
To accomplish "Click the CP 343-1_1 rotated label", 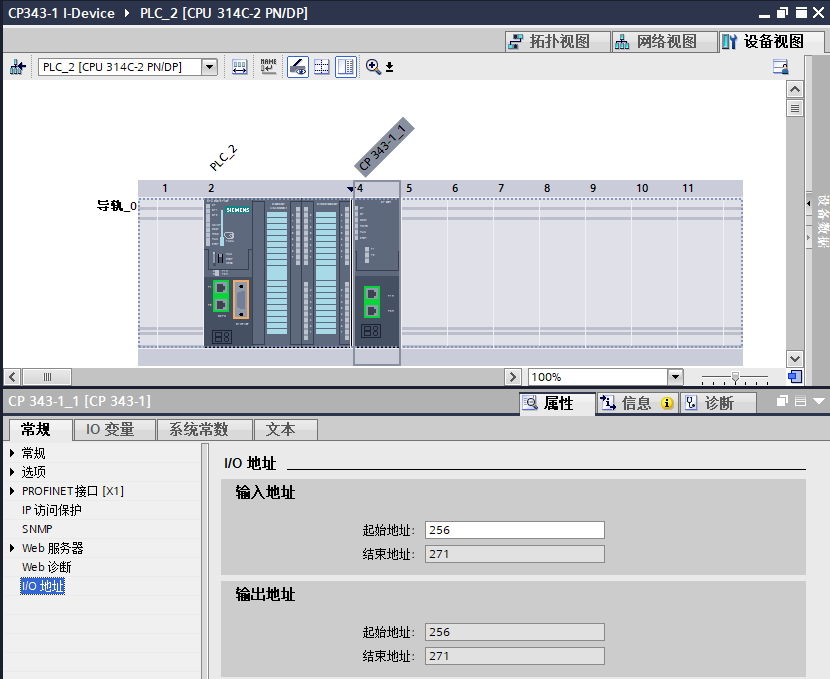I will coord(384,146).
